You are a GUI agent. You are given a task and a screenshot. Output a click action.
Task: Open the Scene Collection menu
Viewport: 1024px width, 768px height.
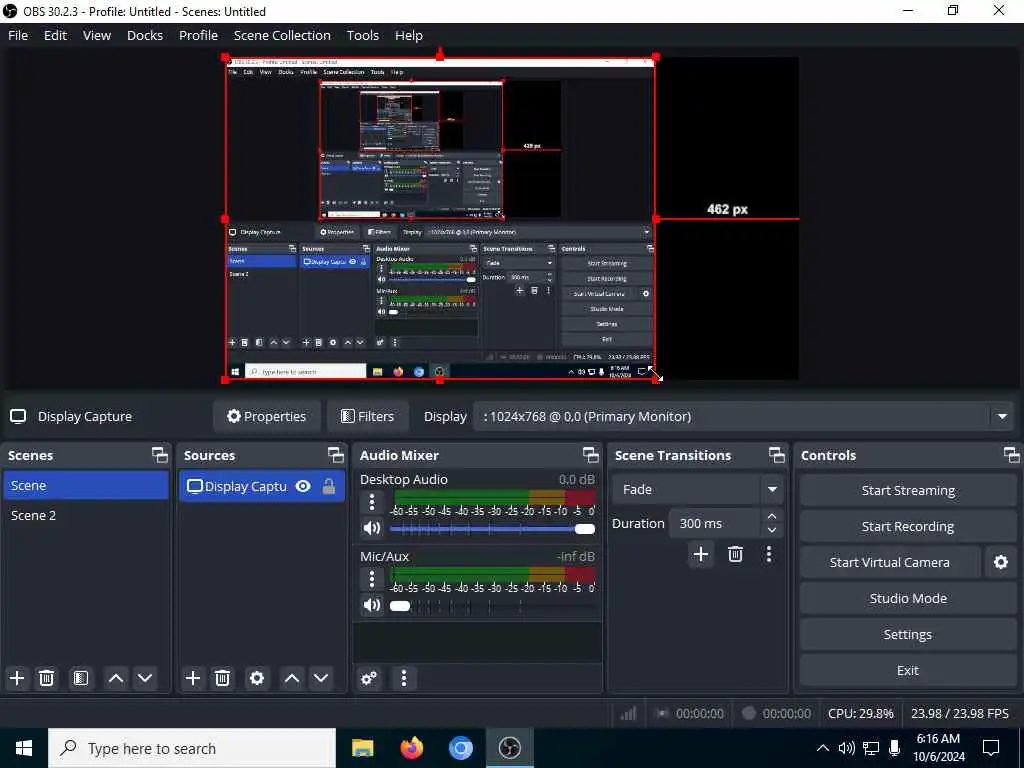(282, 35)
